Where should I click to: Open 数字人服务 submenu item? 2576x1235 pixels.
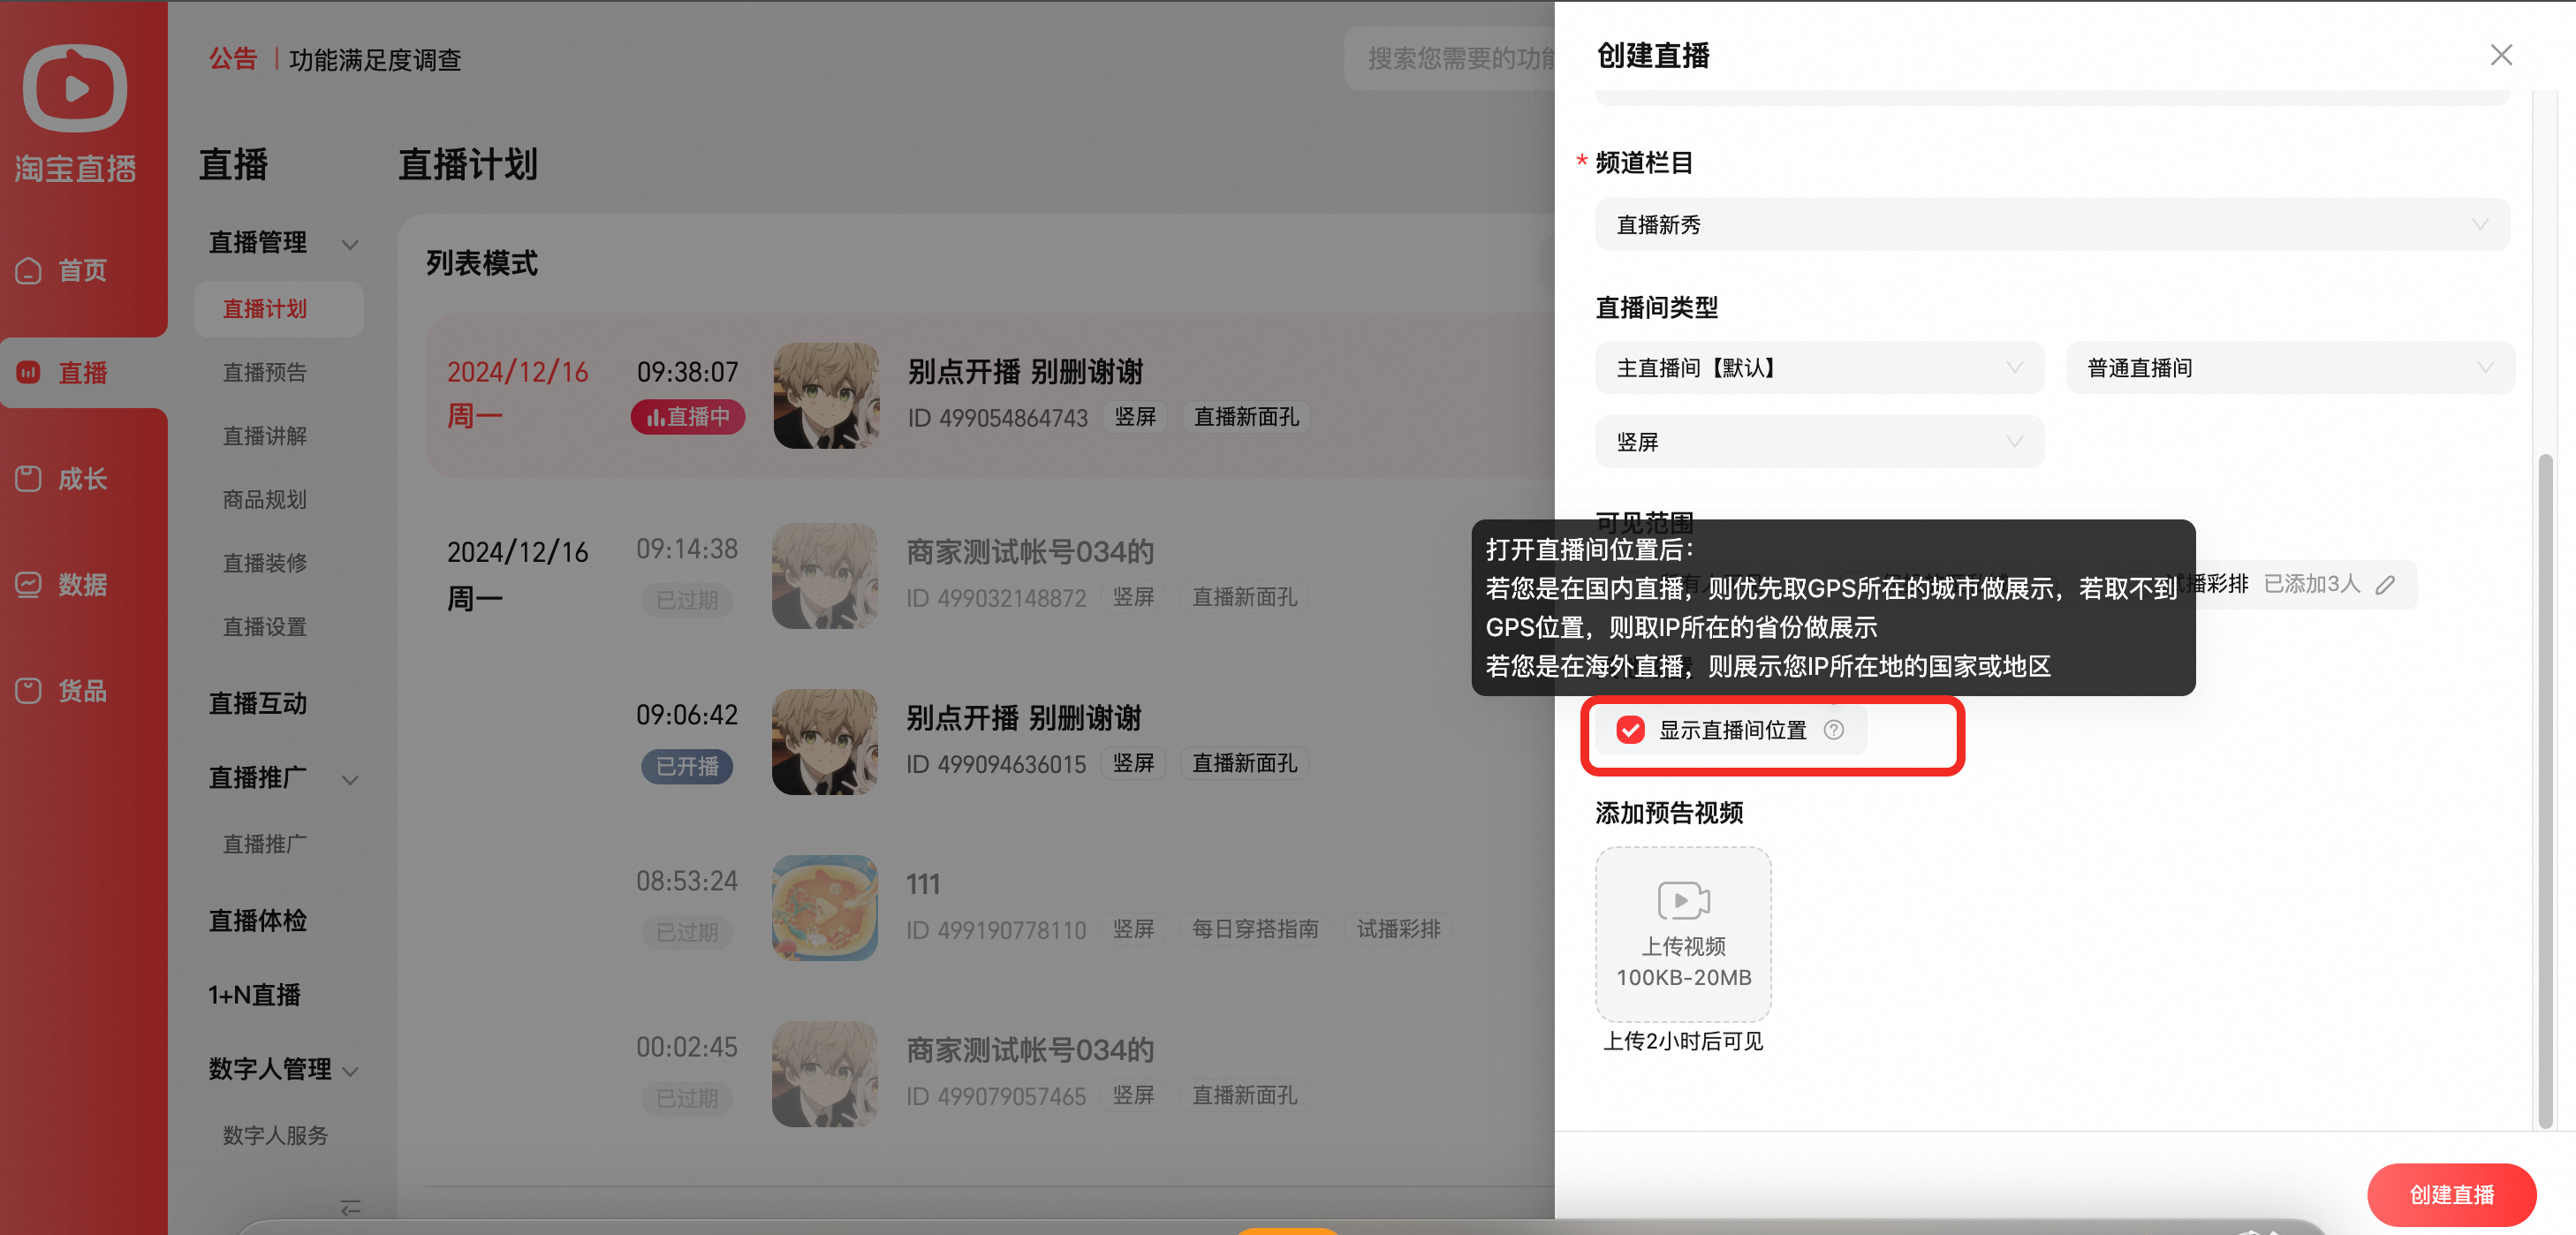click(275, 1135)
